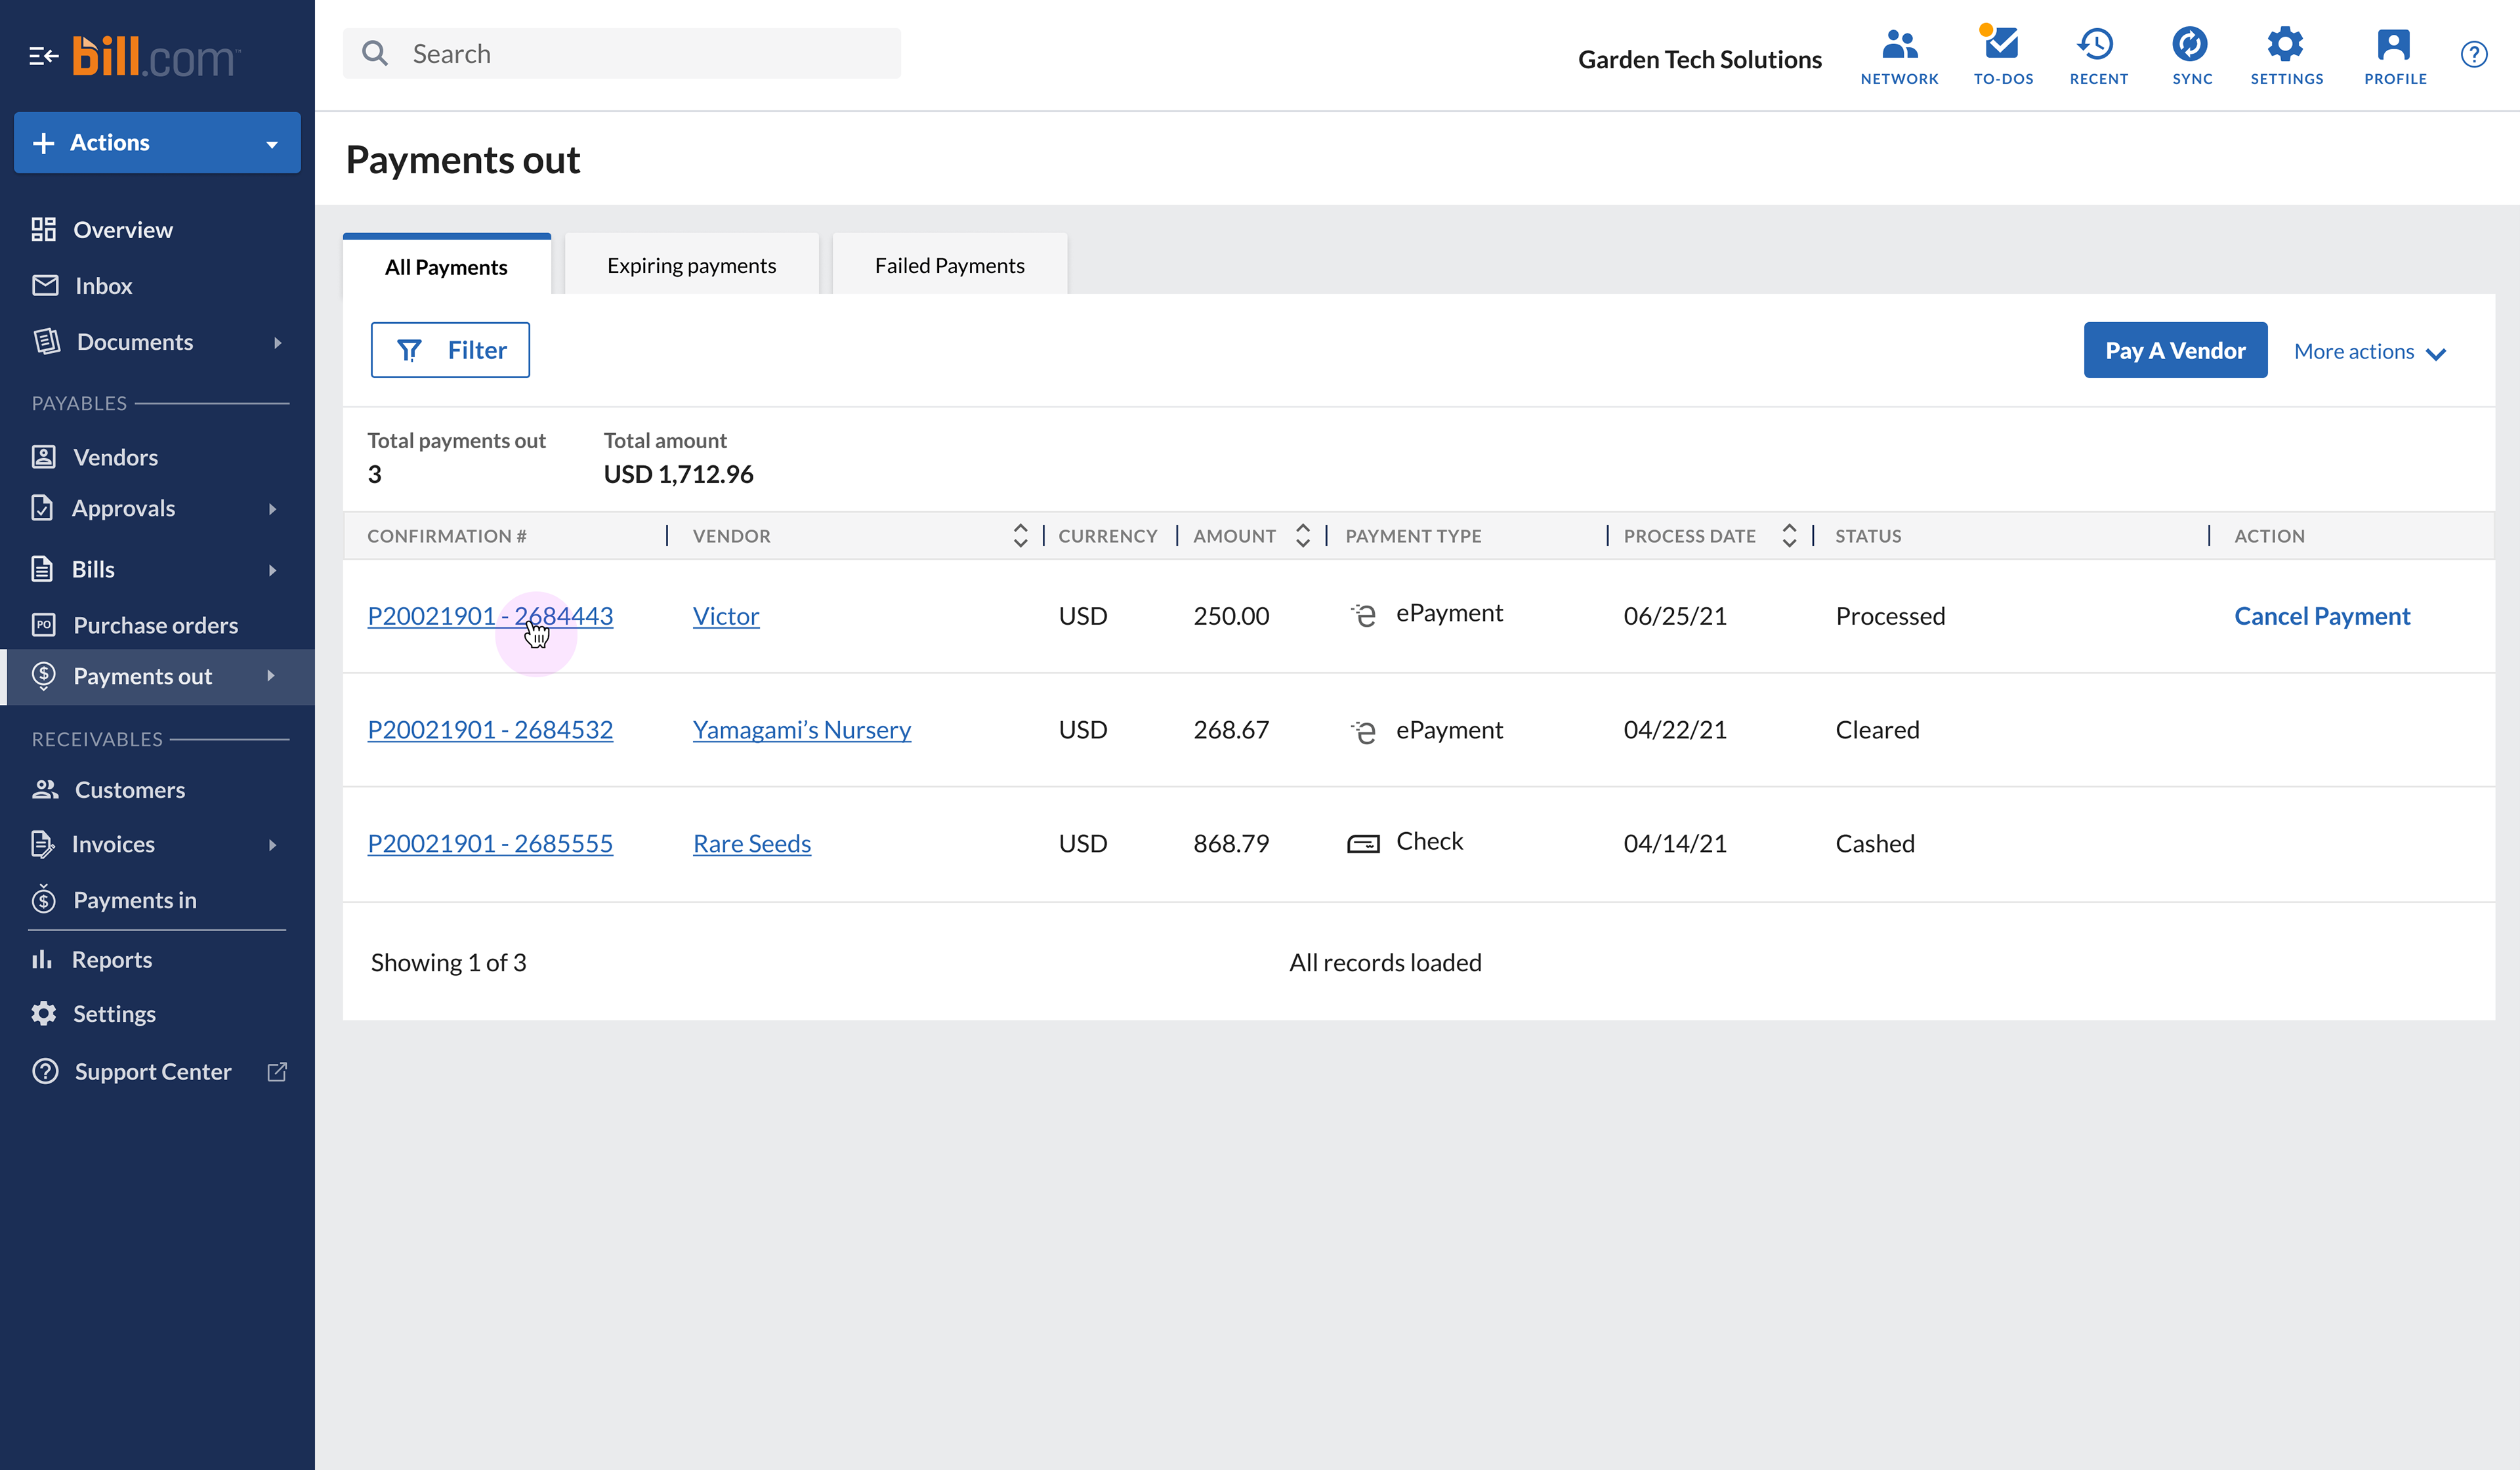Open confirmation P20021901 - 2684532
The height and width of the screenshot is (1470, 2520).
[x=490, y=730]
